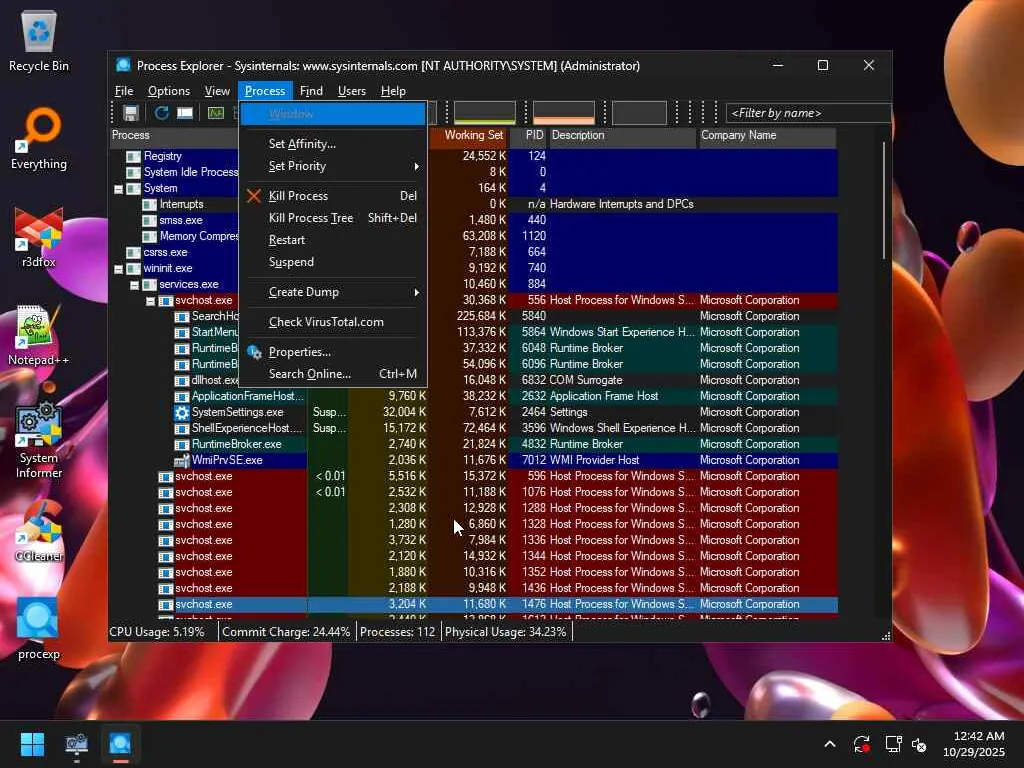
Task: Click the empty third toolbar graph
Action: pos(639,112)
